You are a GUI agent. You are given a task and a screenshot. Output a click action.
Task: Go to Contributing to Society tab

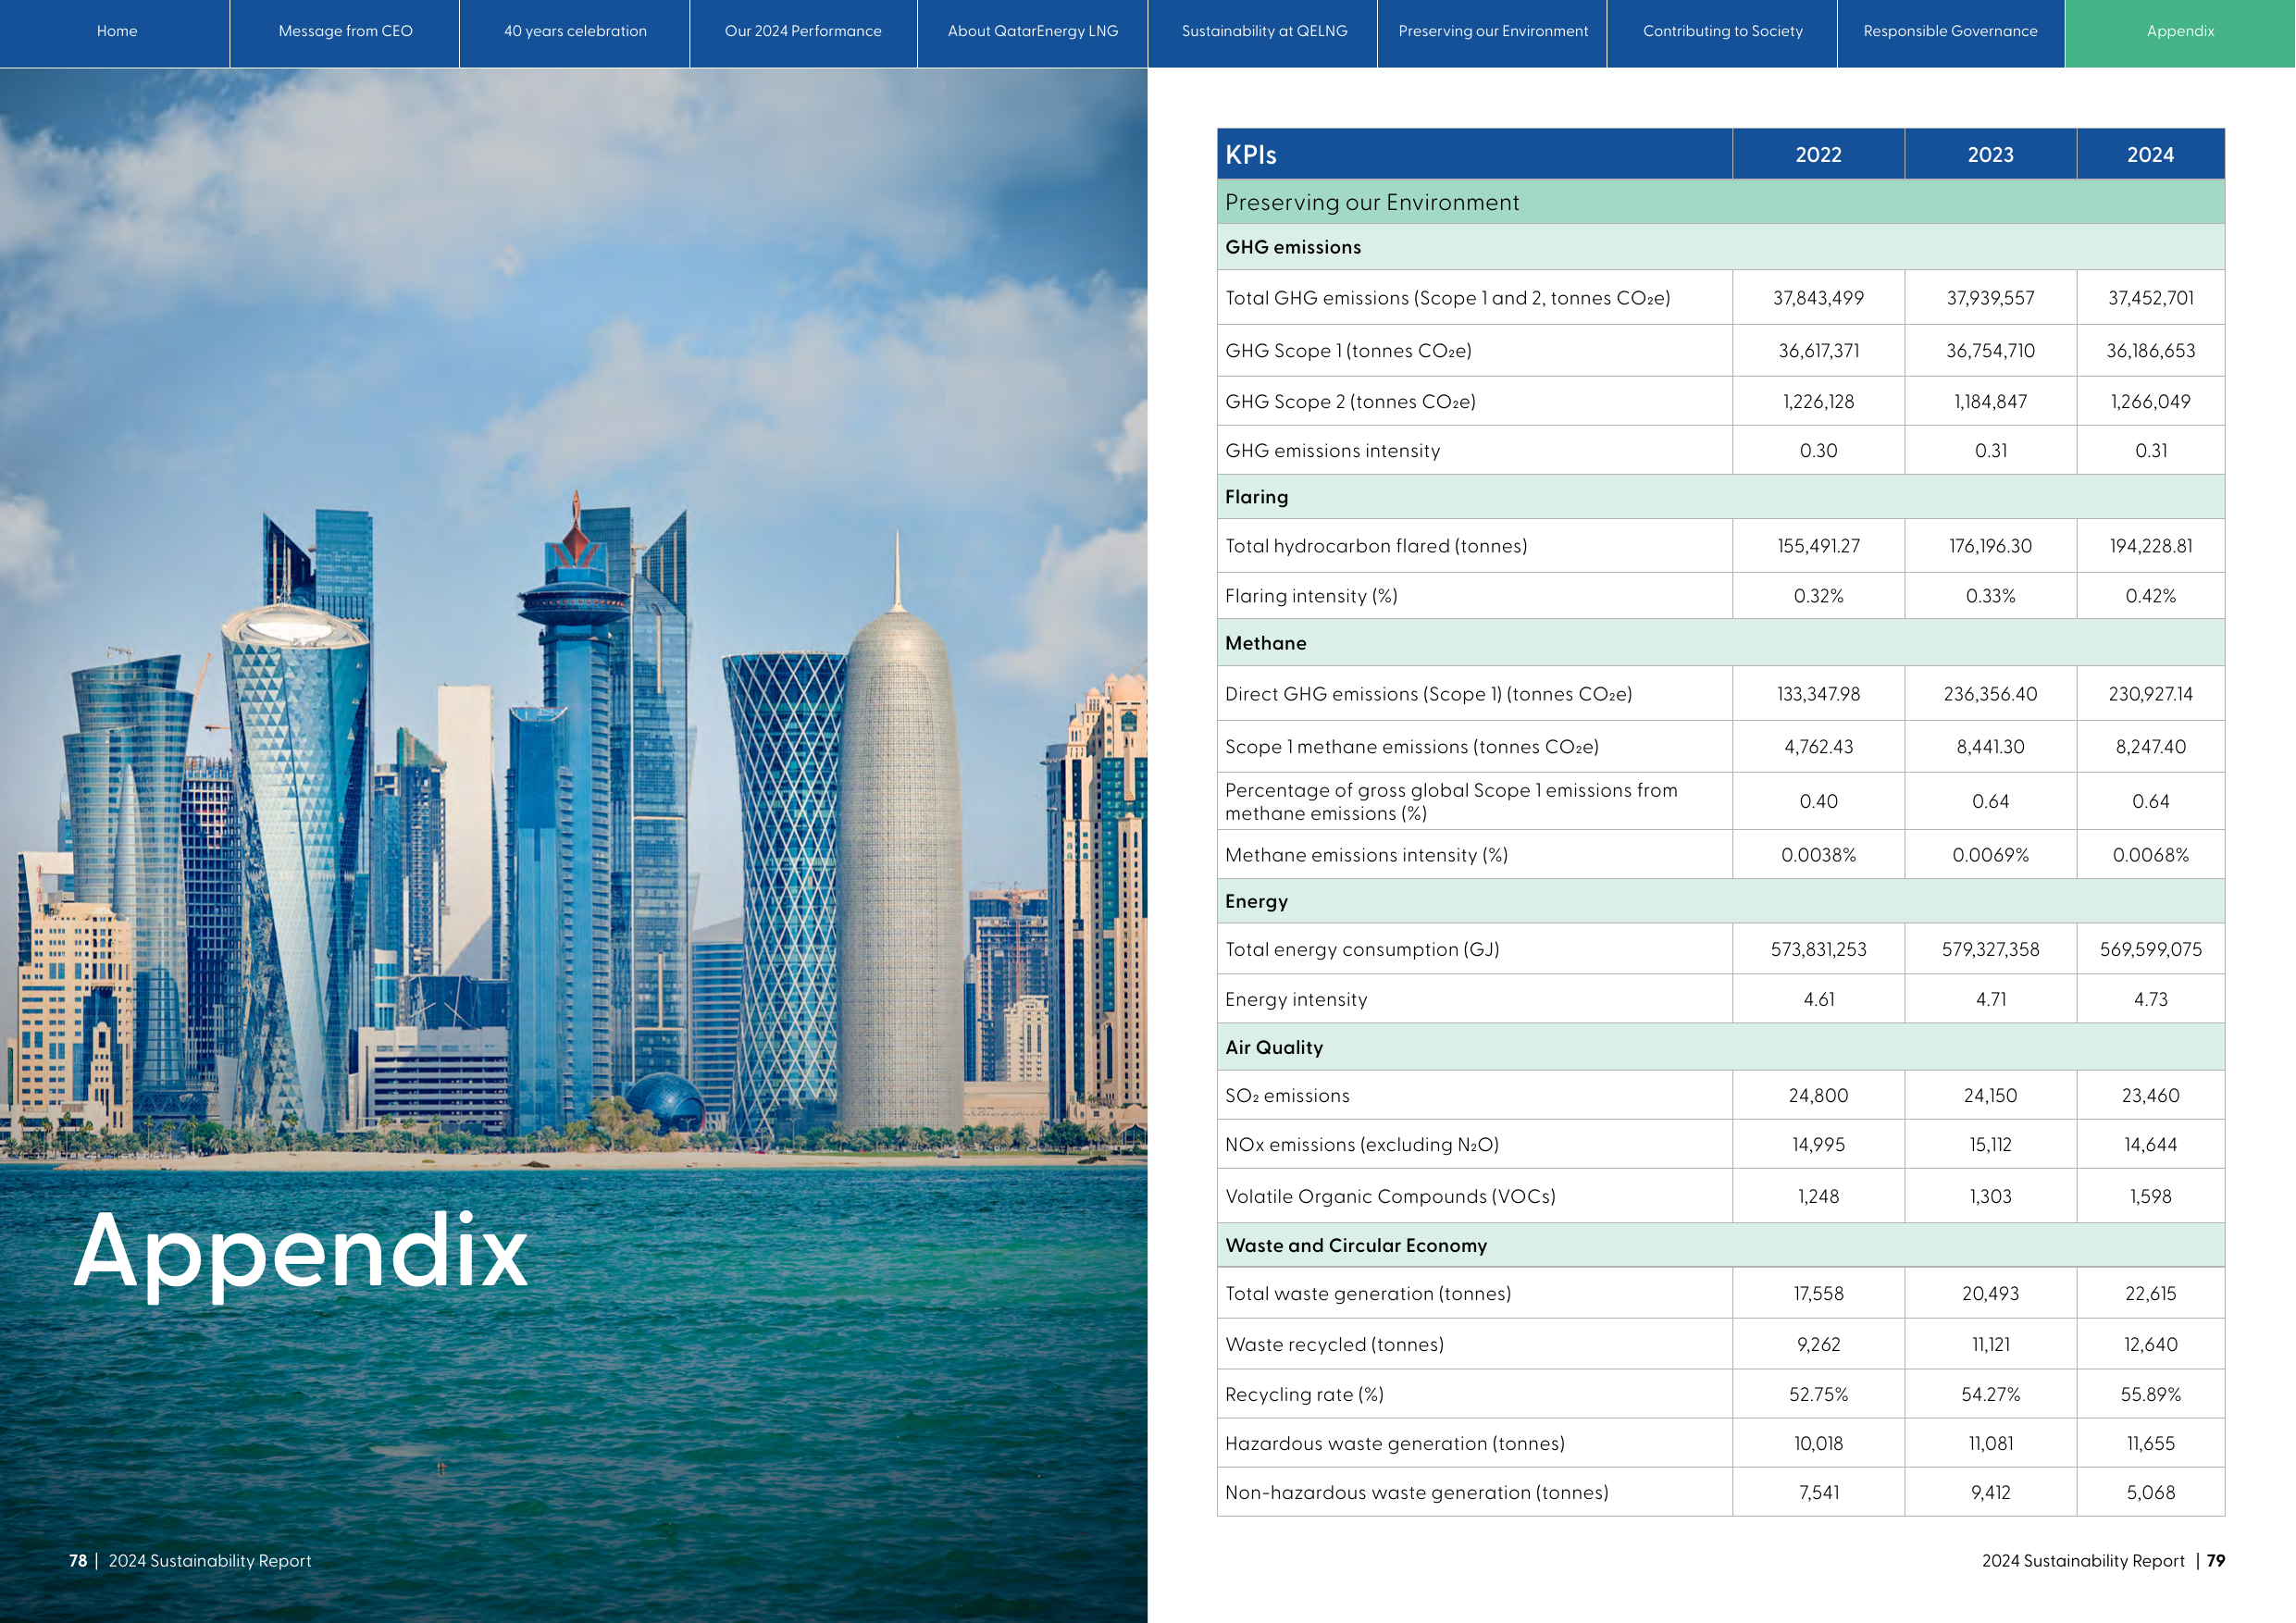click(x=1722, y=31)
